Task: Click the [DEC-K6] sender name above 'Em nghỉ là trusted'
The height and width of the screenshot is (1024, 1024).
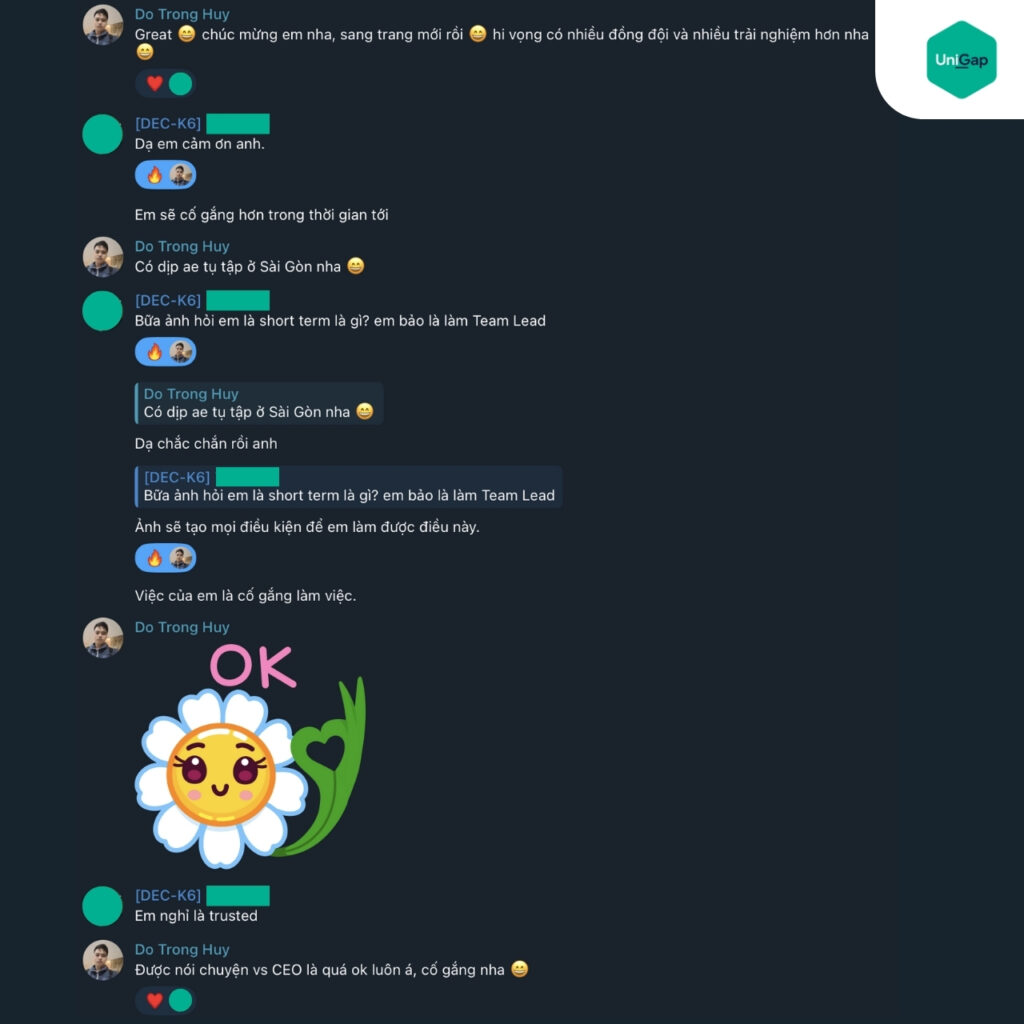Action: tap(168, 895)
